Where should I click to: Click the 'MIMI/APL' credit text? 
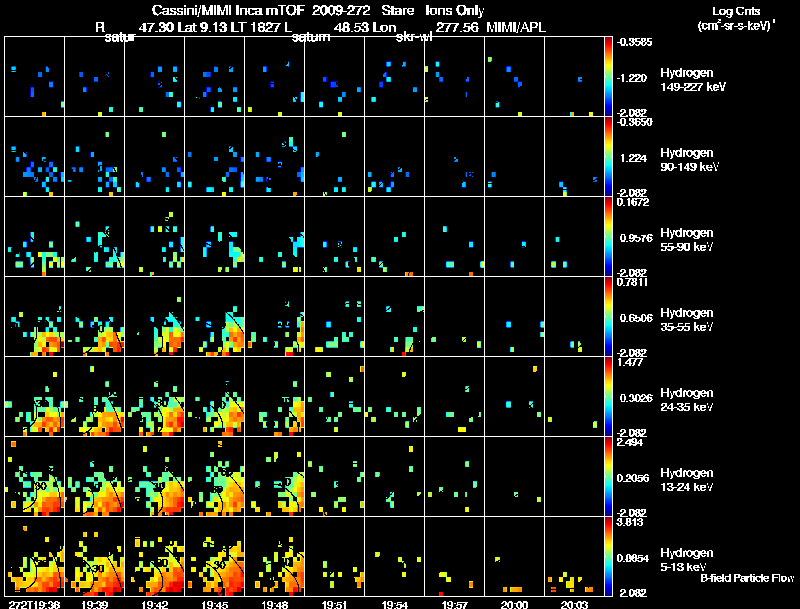click(516, 28)
